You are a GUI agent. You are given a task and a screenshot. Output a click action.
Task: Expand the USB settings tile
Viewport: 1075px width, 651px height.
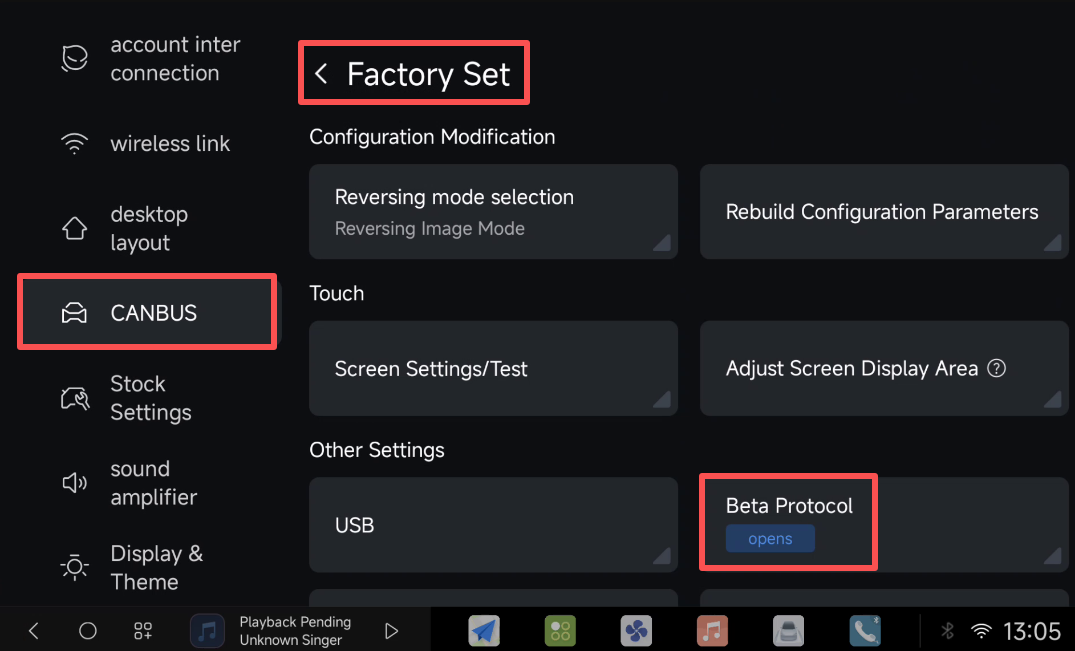point(493,525)
